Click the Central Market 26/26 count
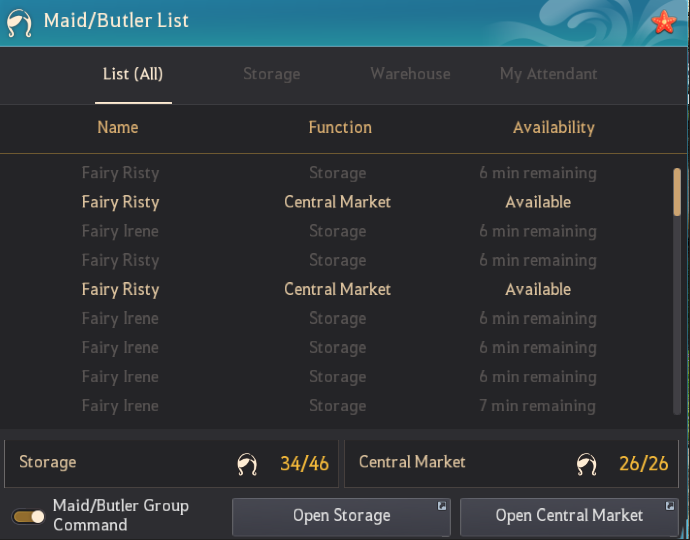This screenshot has height=540, width=690. (644, 464)
